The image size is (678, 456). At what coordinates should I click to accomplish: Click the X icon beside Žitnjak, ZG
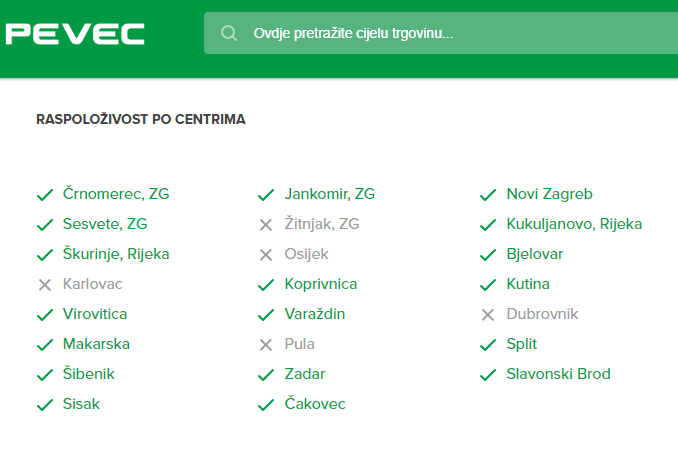[x=266, y=224]
